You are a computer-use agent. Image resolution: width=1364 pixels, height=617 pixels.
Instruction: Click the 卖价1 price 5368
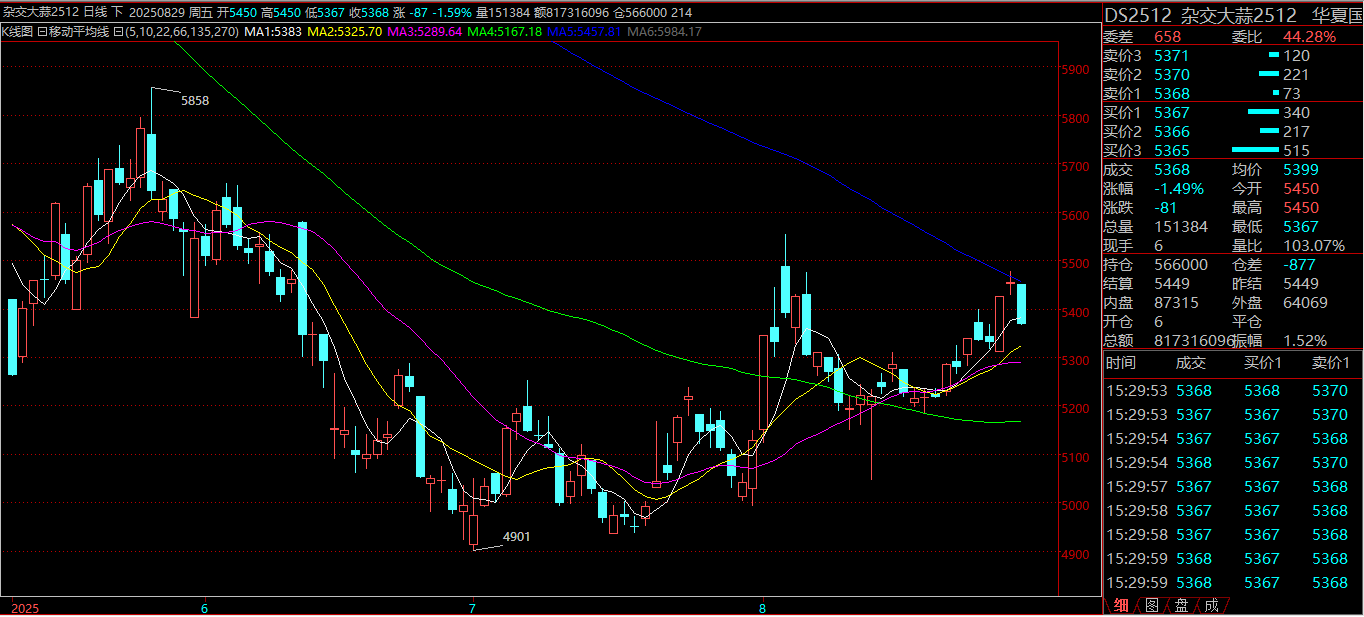click(x=1172, y=94)
